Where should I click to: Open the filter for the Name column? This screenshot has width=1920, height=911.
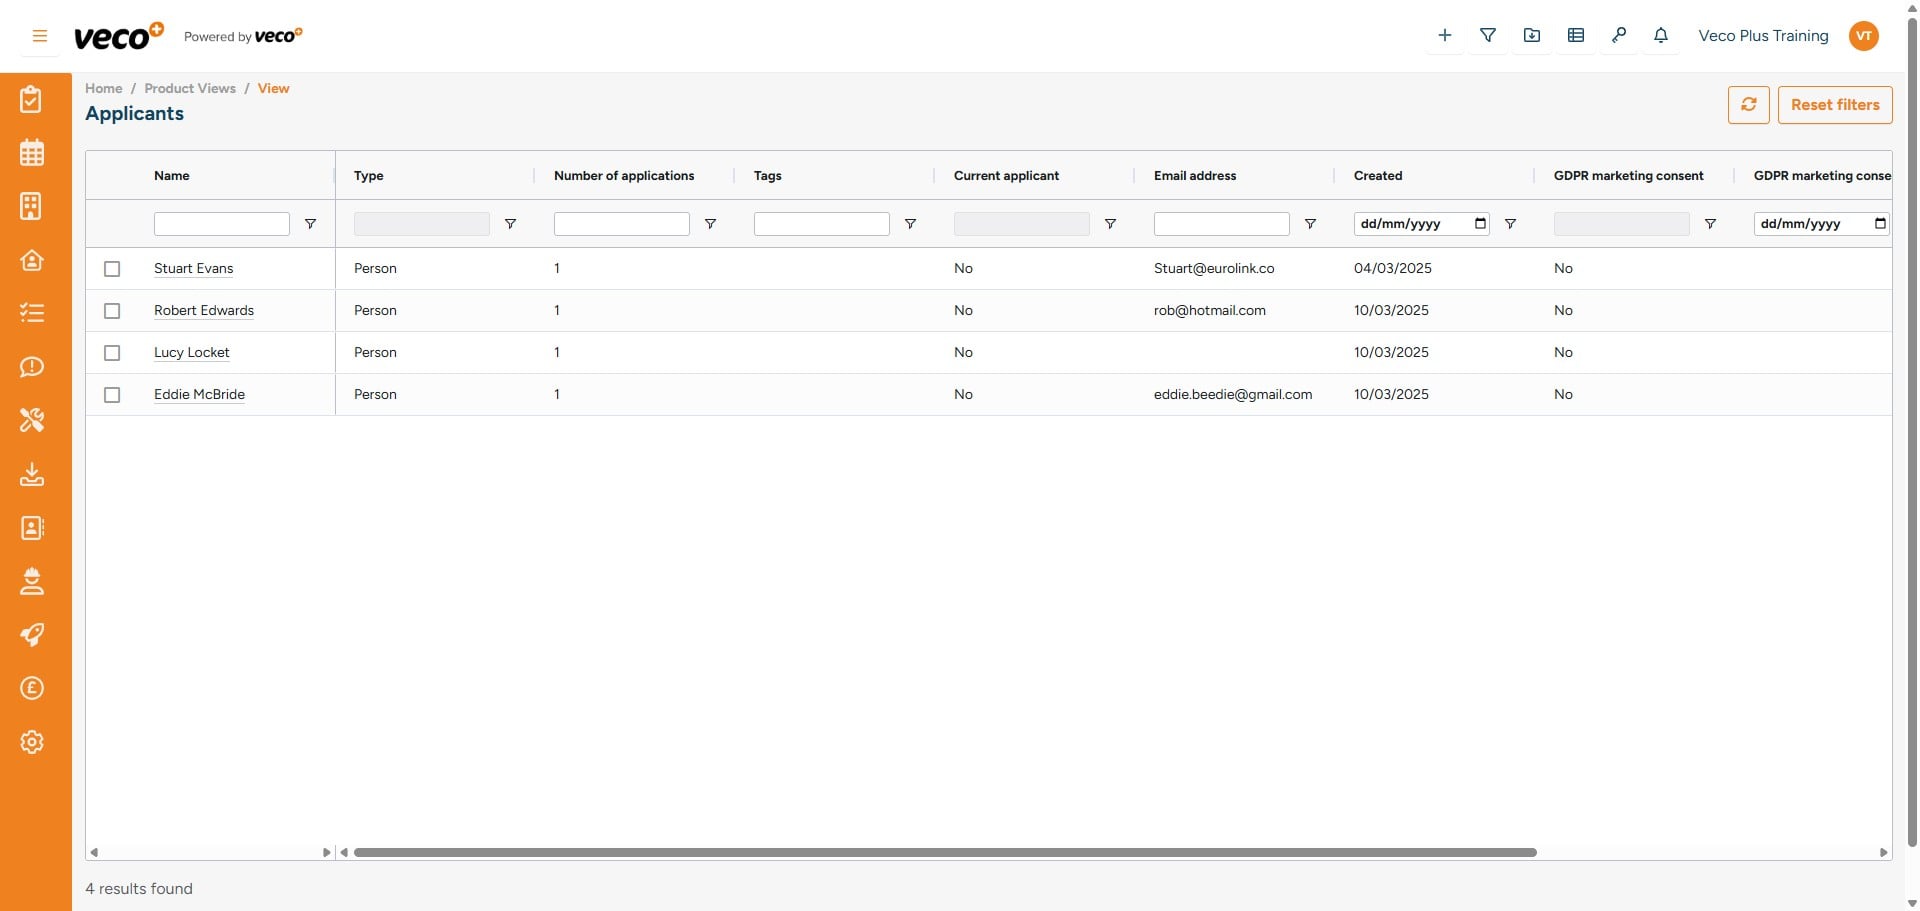pos(310,223)
